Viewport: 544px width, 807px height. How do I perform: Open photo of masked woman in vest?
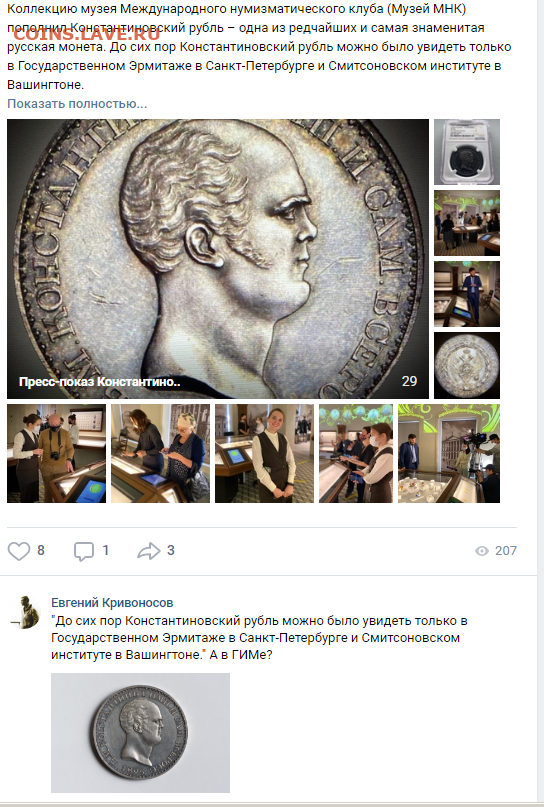point(356,453)
